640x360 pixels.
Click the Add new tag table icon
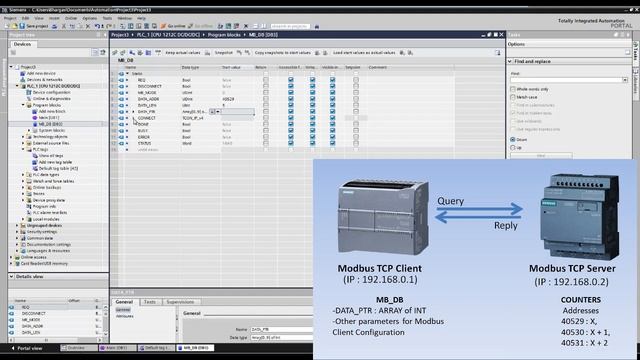[35, 162]
